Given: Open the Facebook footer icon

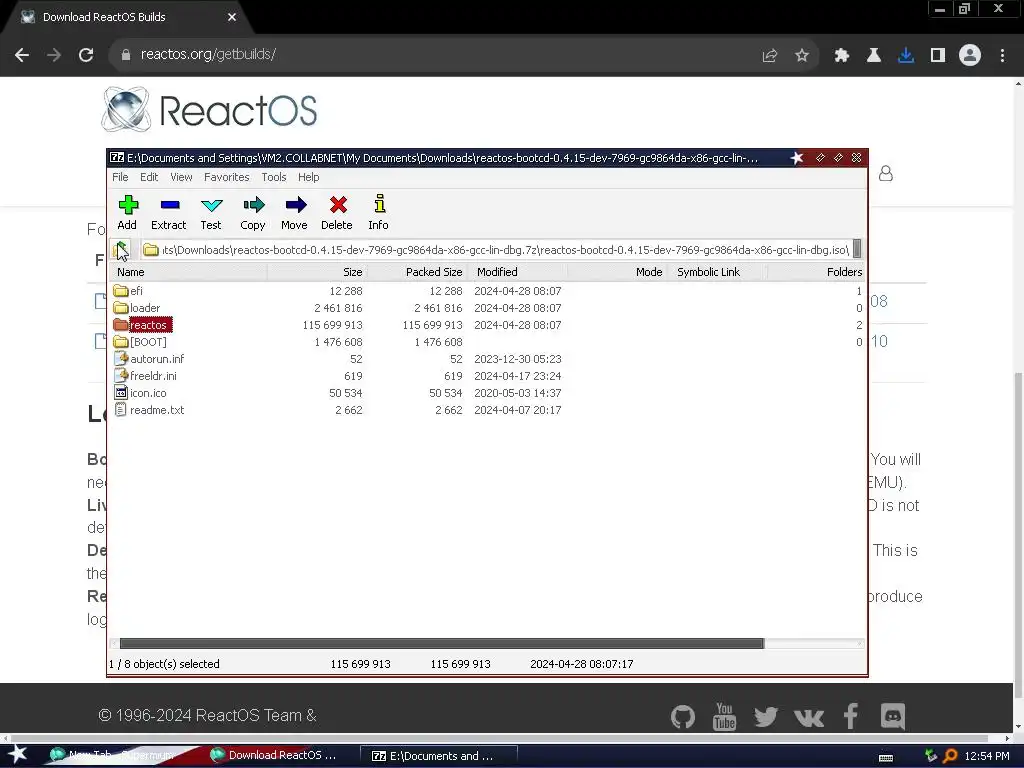Looking at the screenshot, I should click(x=850, y=716).
